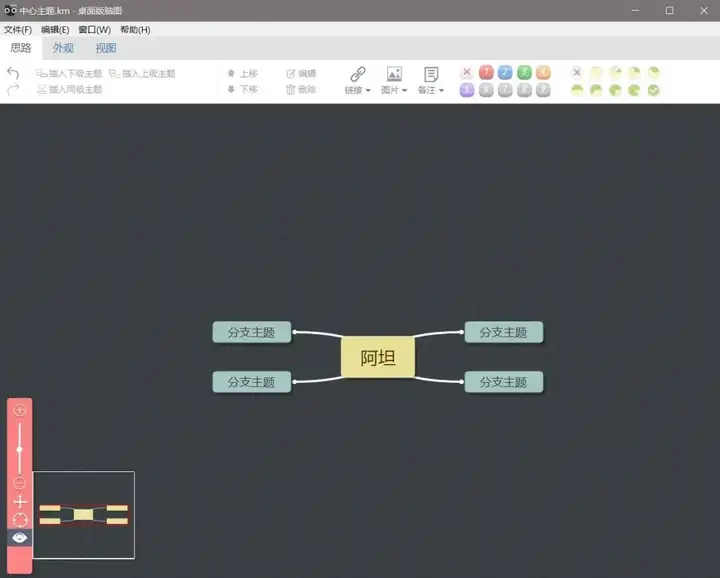Expand the 备注 dropdown menu

click(442, 90)
